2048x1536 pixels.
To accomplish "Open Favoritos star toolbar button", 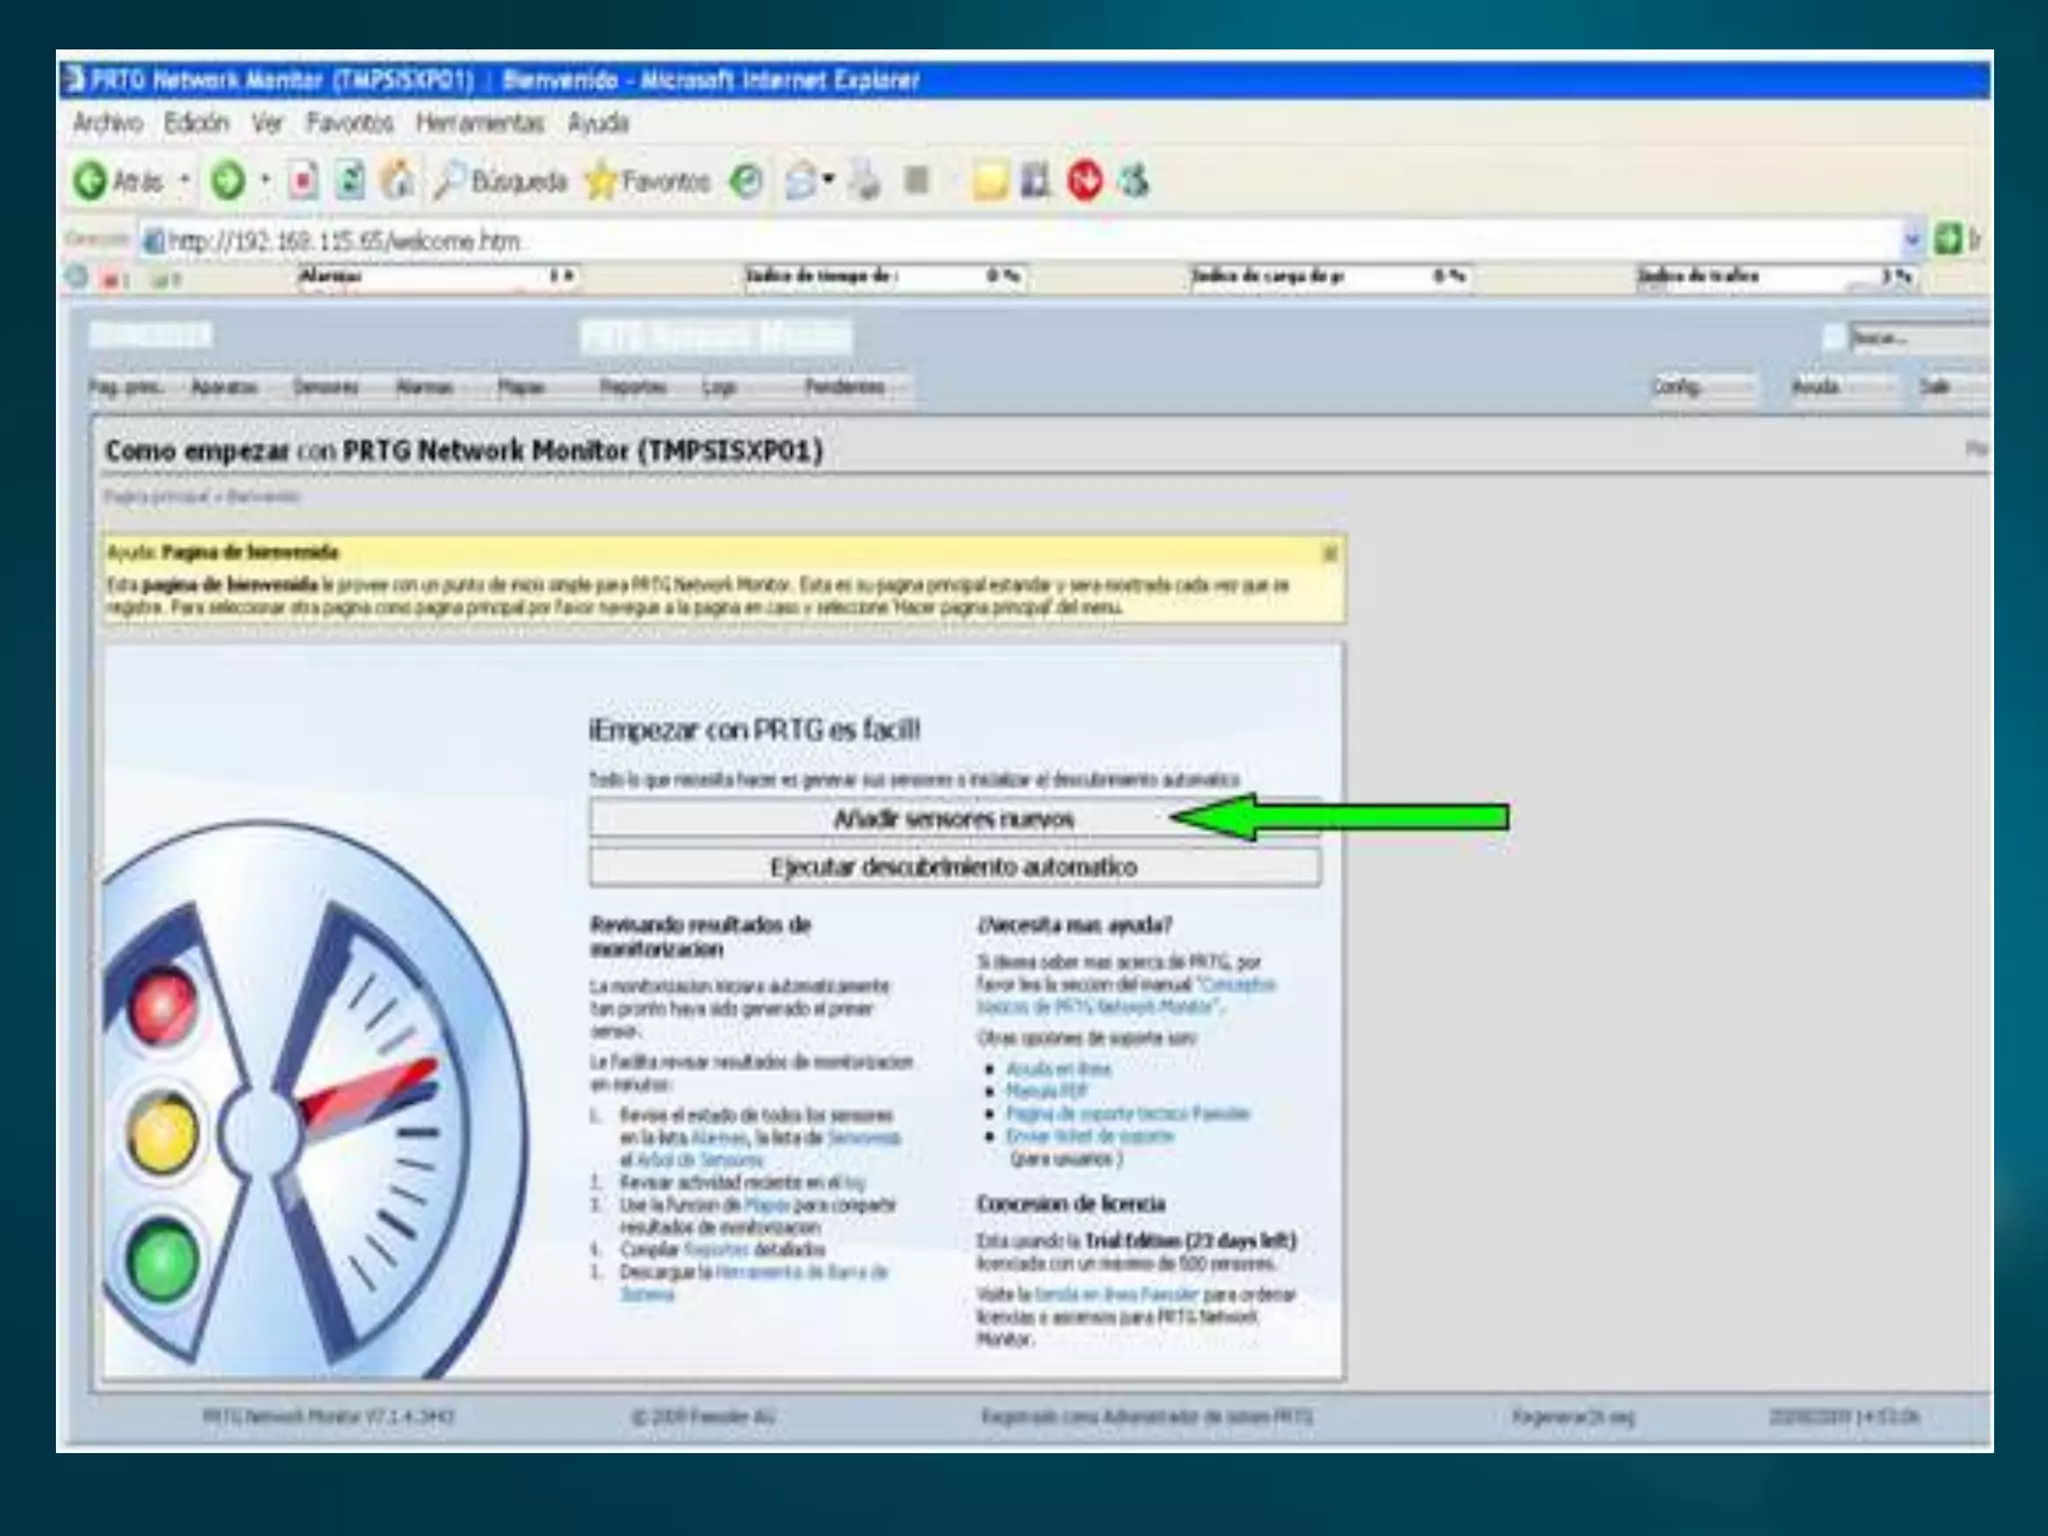I will [648, 181].
